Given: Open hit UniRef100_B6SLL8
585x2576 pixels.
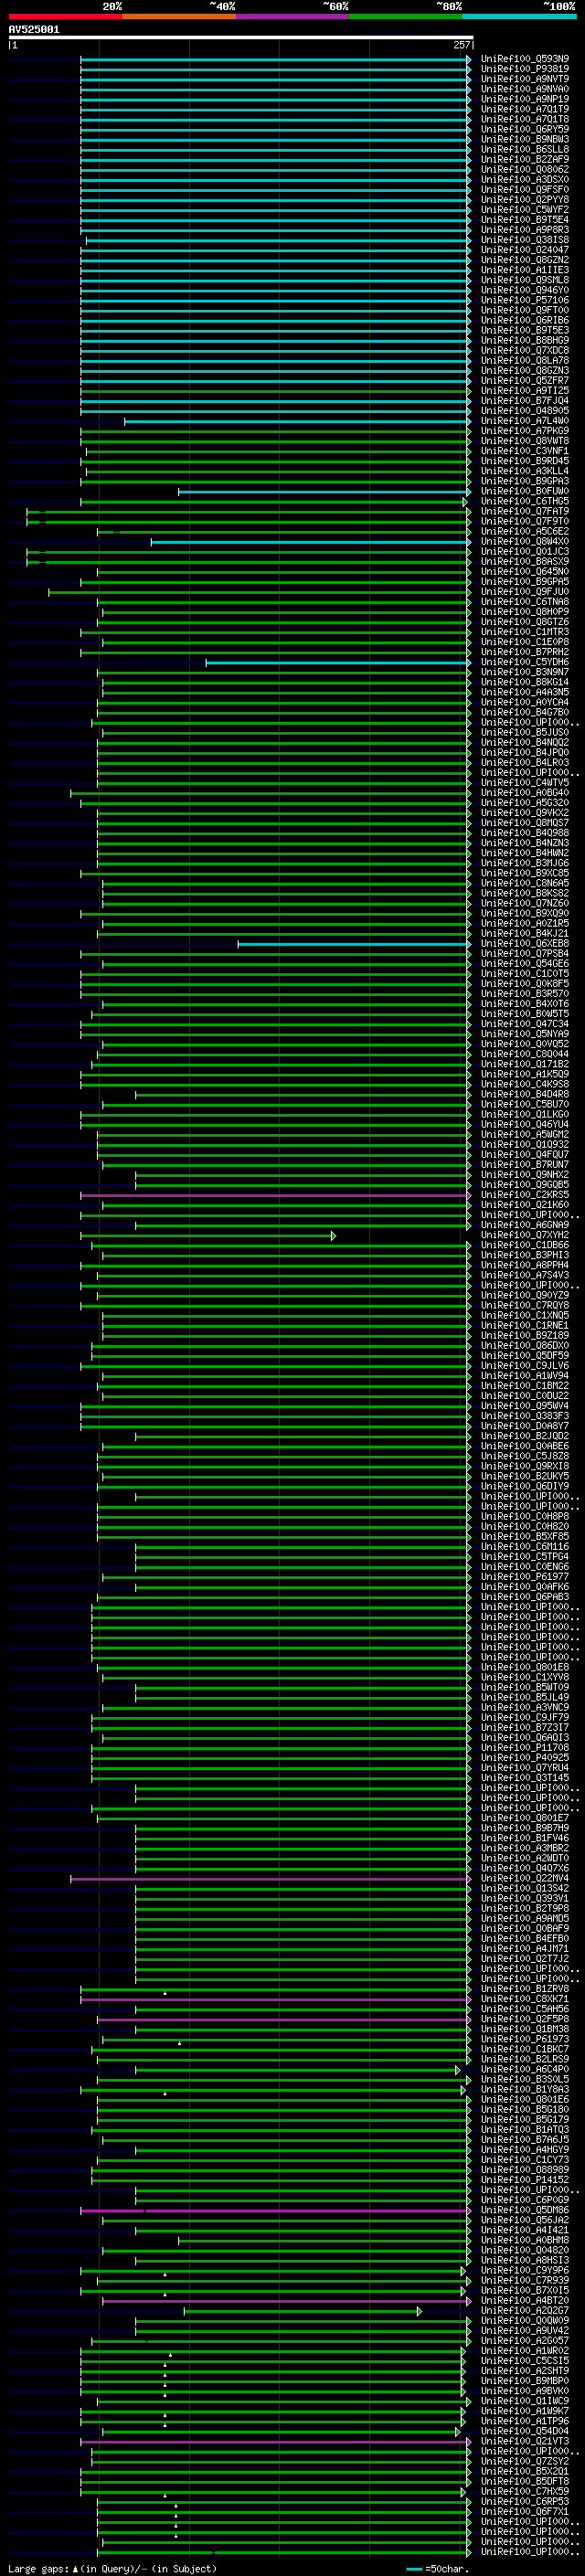Looking at the screenshot, I should coord(525,149).
